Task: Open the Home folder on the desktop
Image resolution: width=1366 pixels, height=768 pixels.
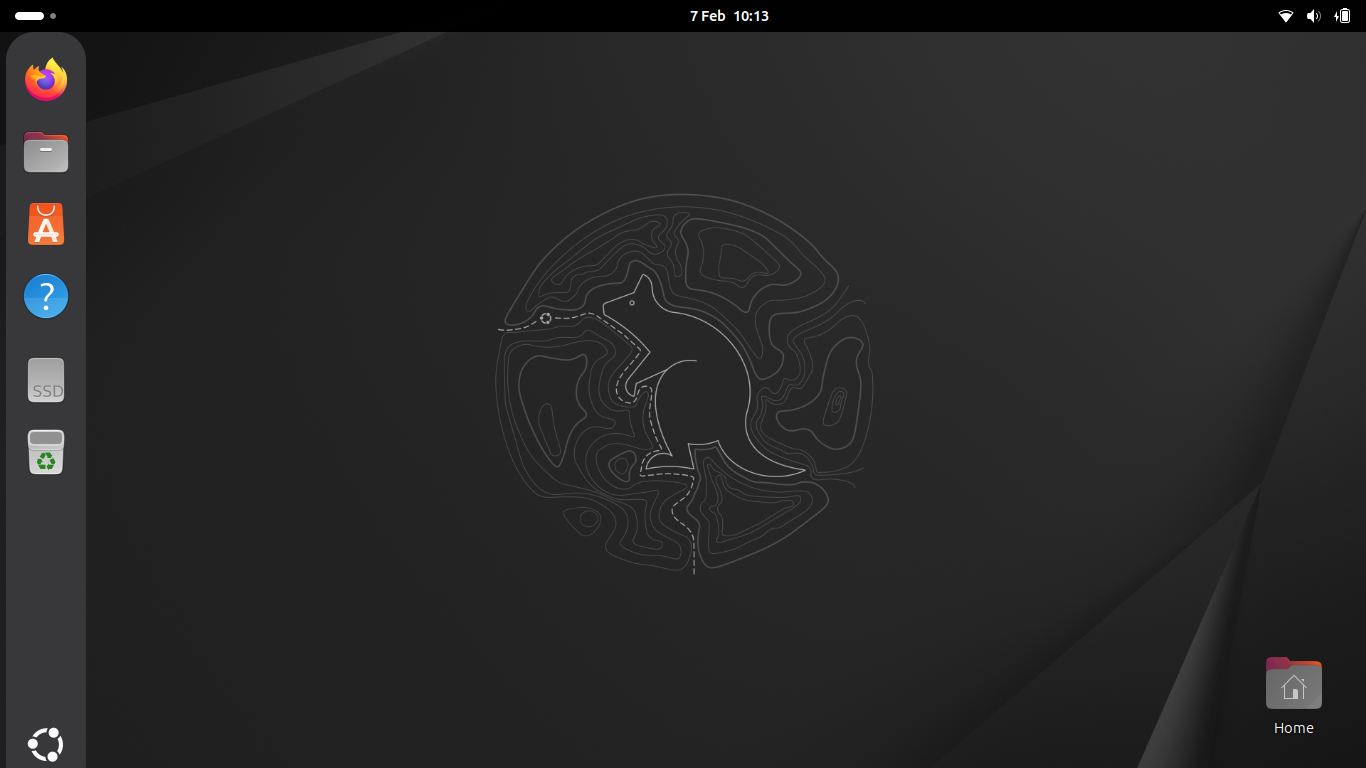Action: (x=1293, y=684)
